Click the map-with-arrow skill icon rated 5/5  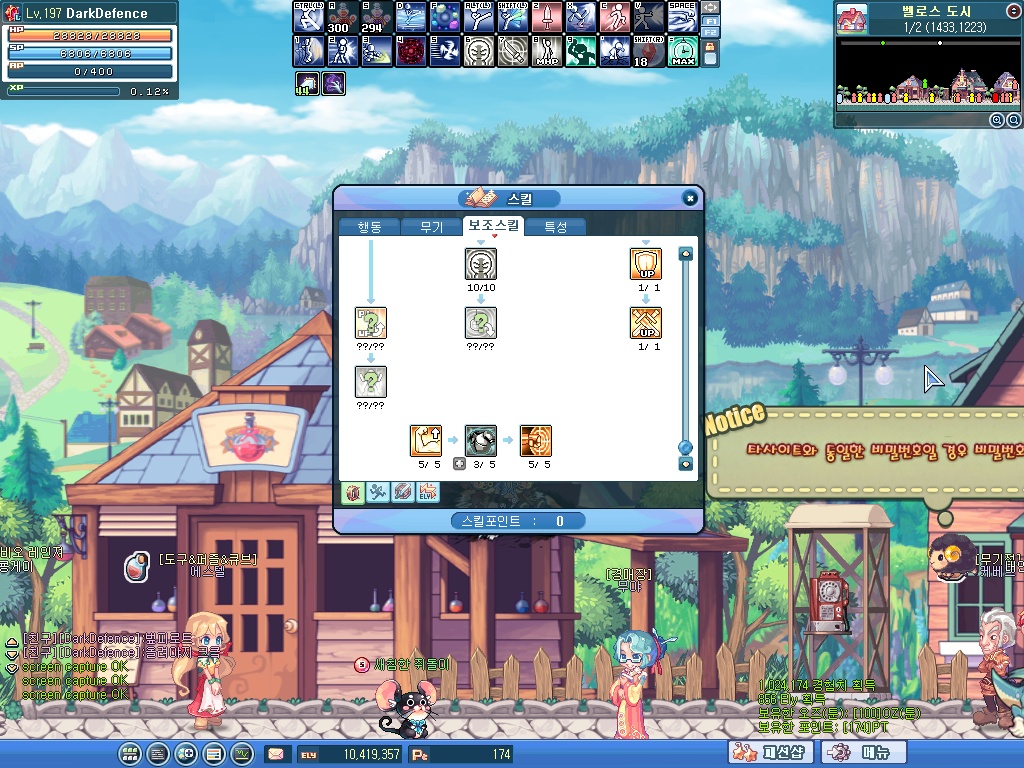(x=426, y=441)
